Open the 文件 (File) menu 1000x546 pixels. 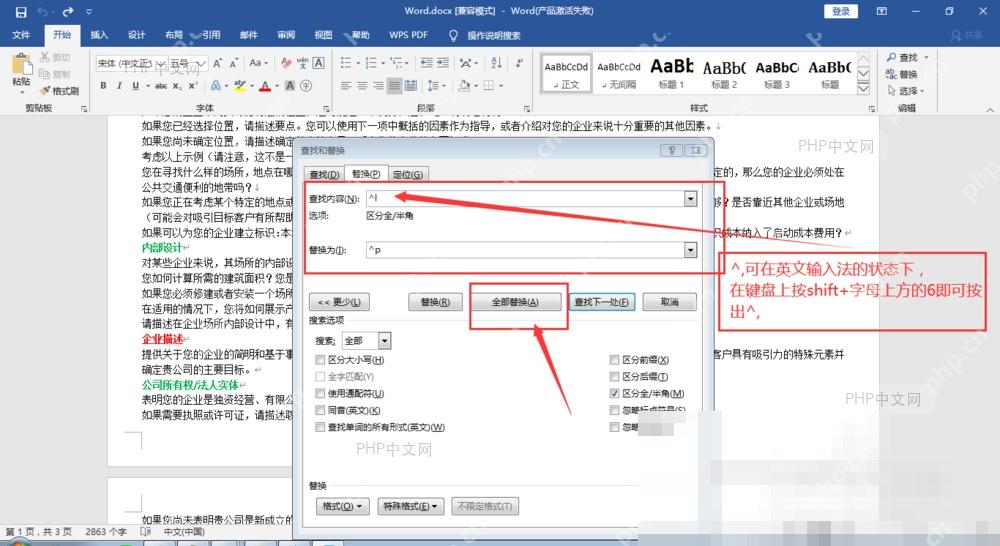[21, 35]
